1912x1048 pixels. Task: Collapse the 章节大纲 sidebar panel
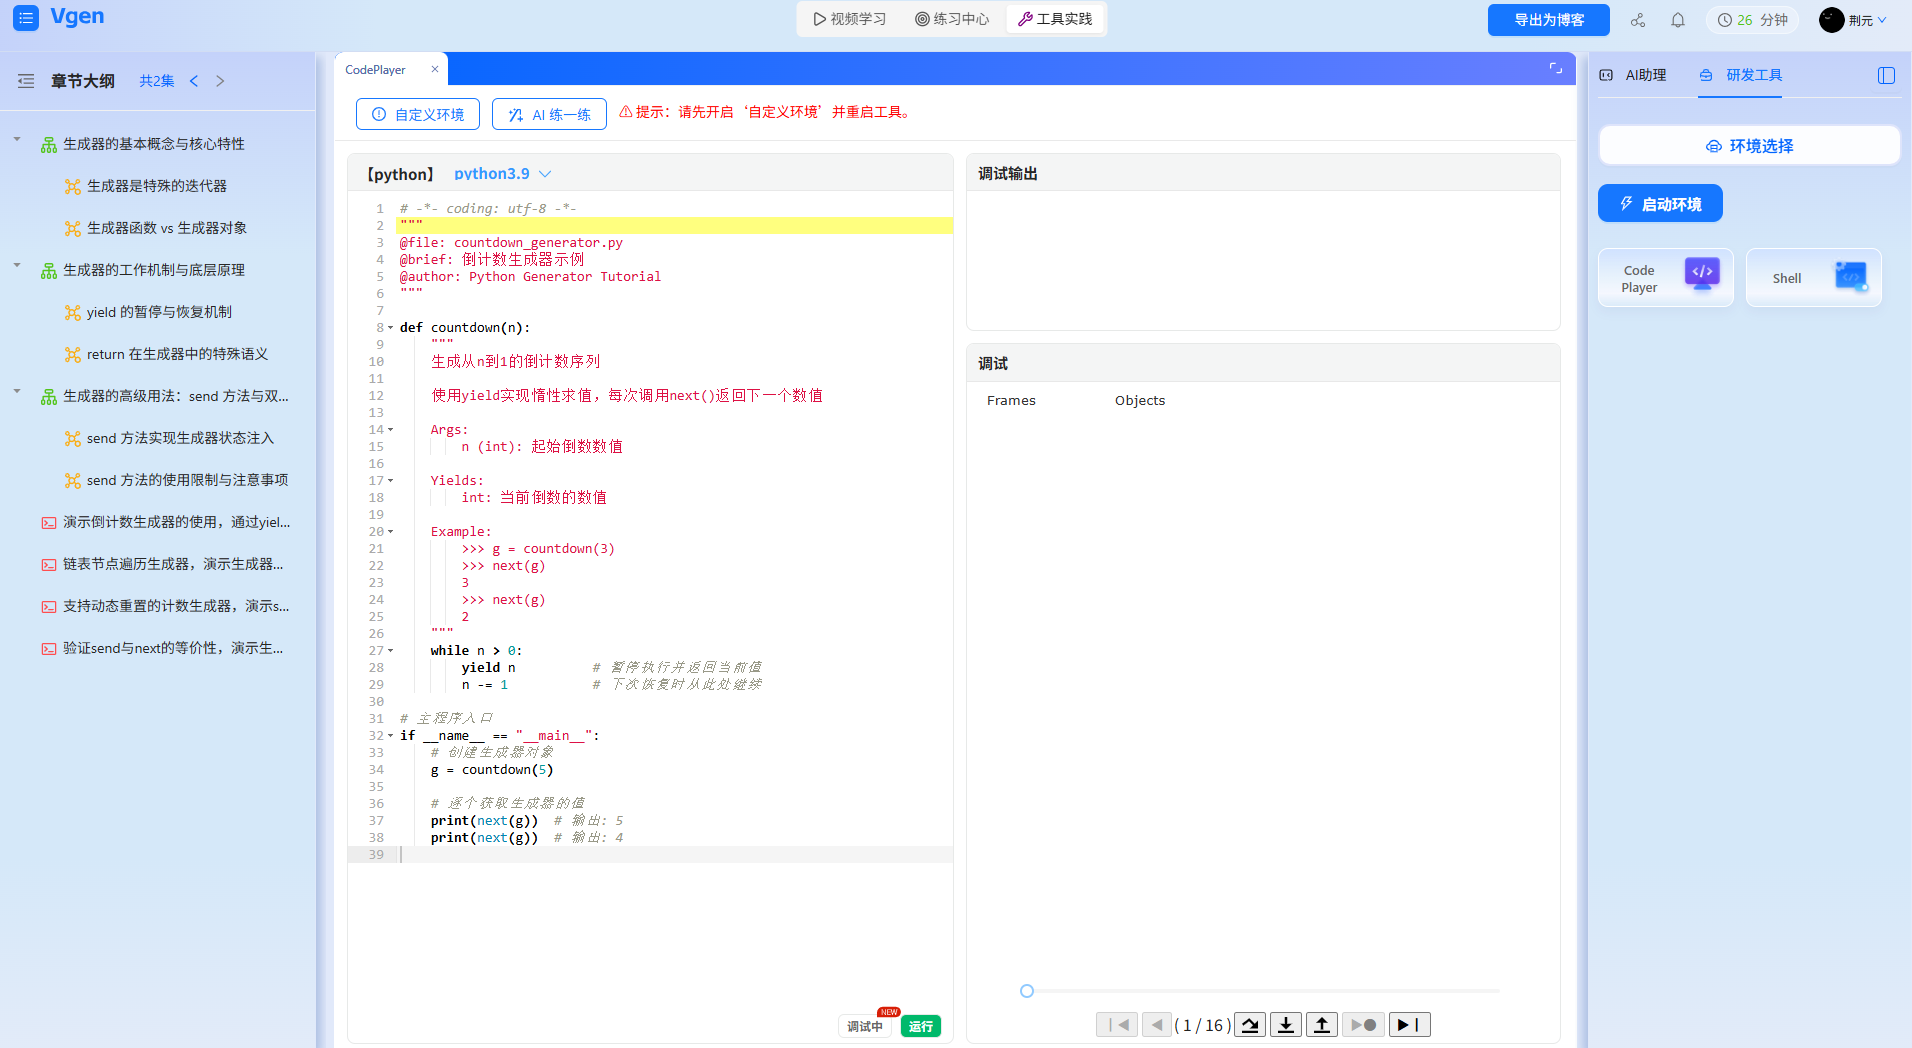point(26,81)
